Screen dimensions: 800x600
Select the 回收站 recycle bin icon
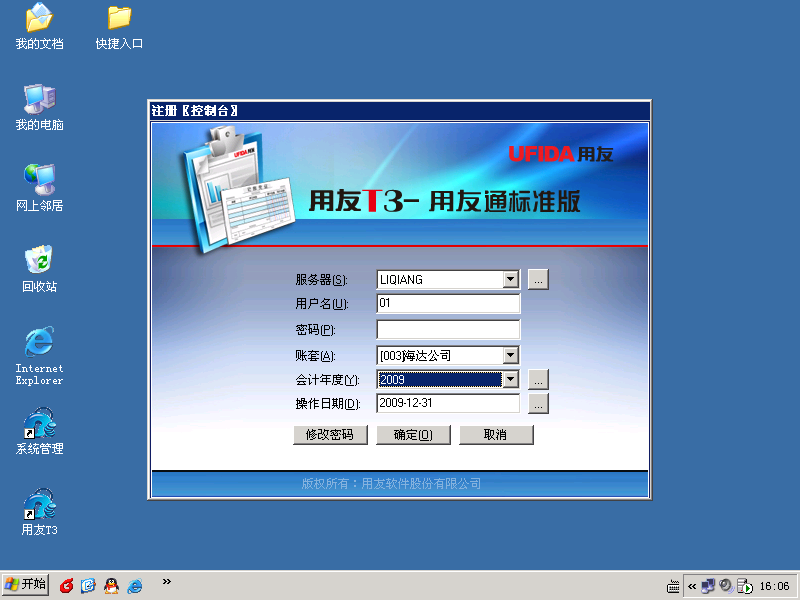coord(39,269)
